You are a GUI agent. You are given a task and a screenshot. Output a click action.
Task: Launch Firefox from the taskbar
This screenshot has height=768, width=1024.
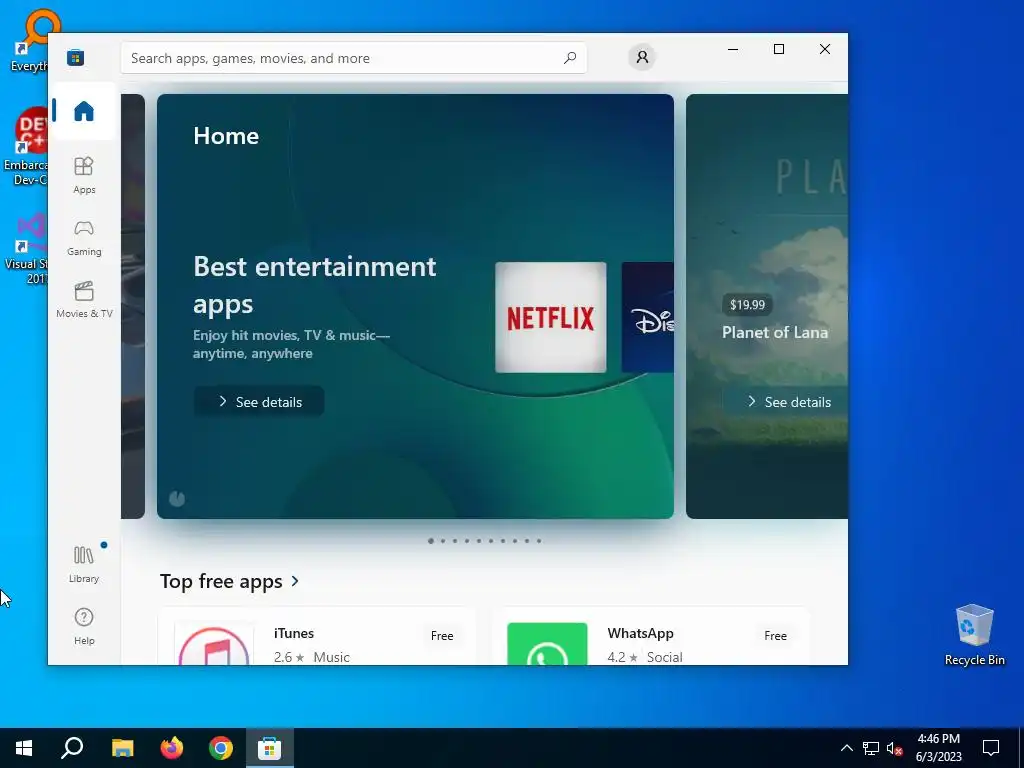coord(172,748)
